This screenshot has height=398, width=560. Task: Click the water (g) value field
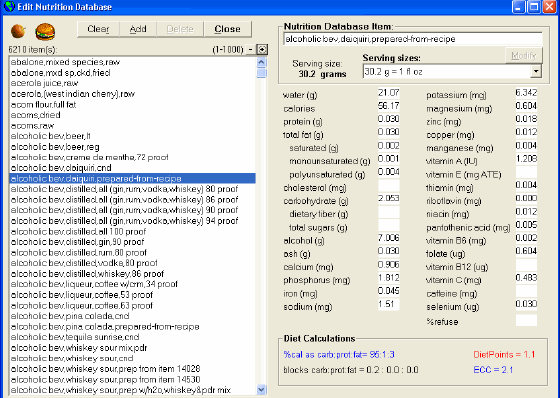pyautogui.click(x=389, y=93)
